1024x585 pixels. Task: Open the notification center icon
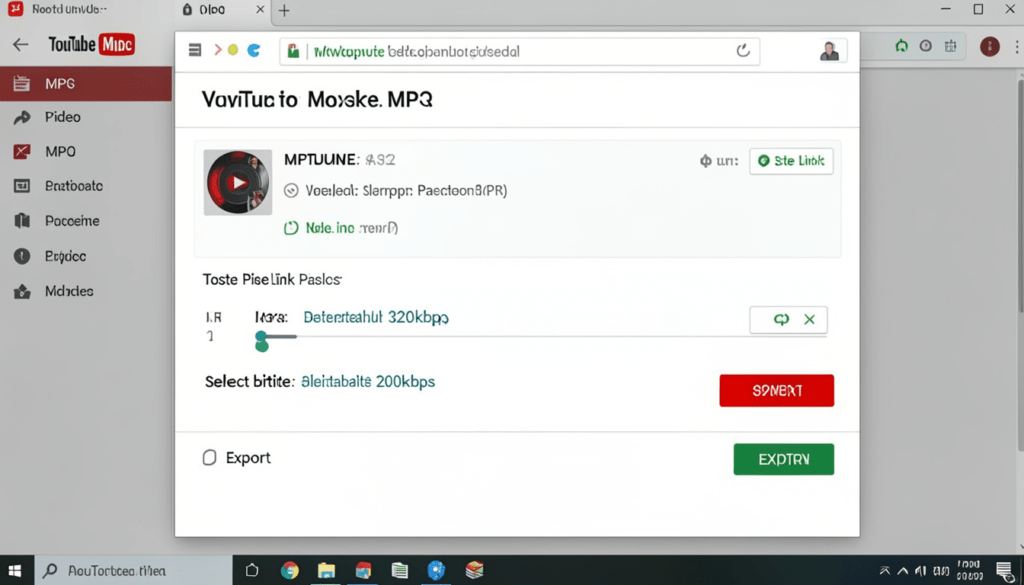tap(1006, 571)
